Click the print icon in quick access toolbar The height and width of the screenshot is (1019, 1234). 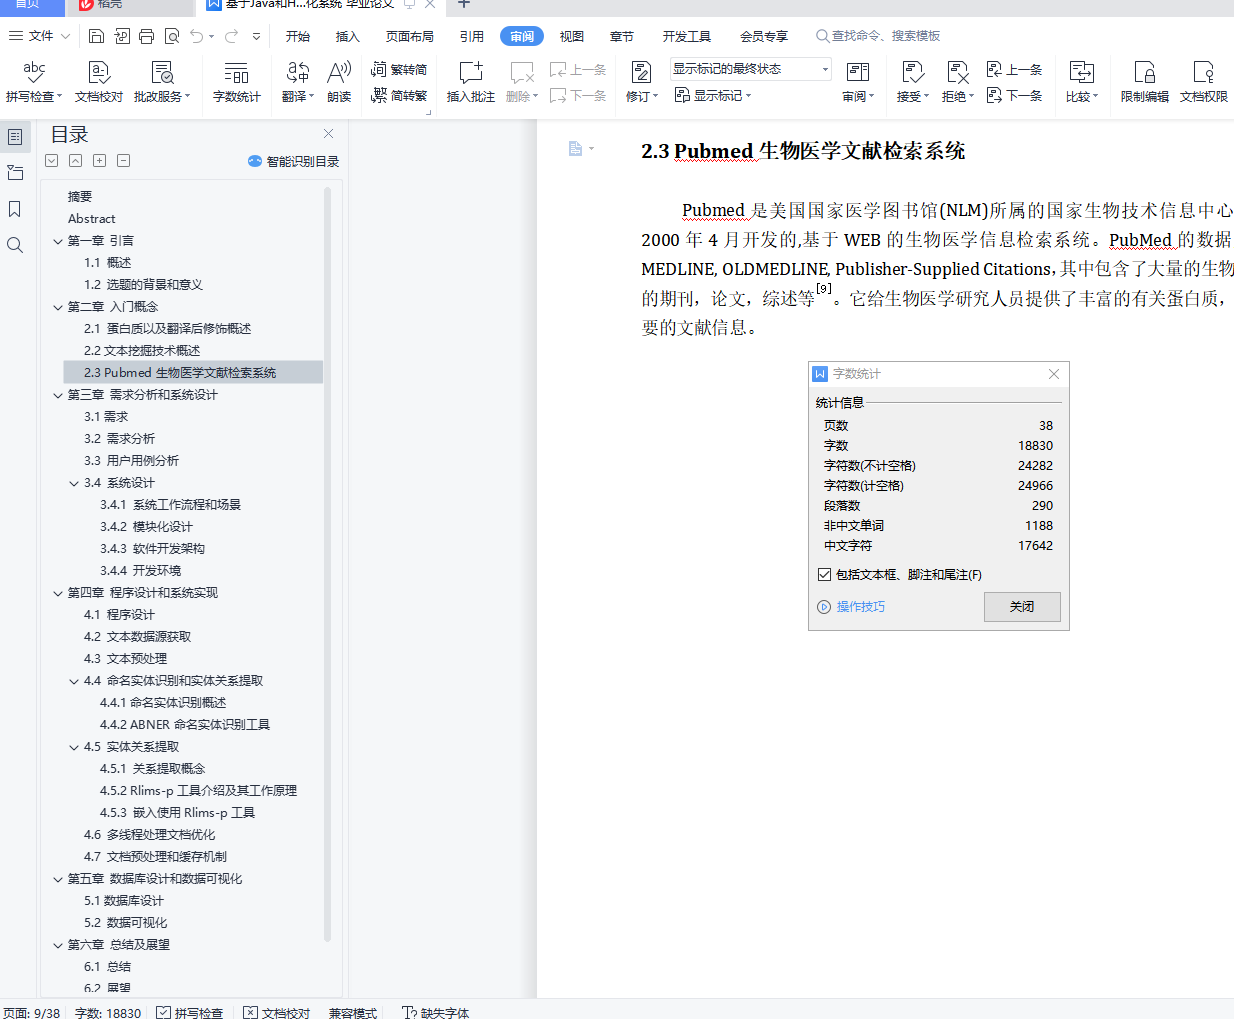pyautogui.click(x=146, y=36)
